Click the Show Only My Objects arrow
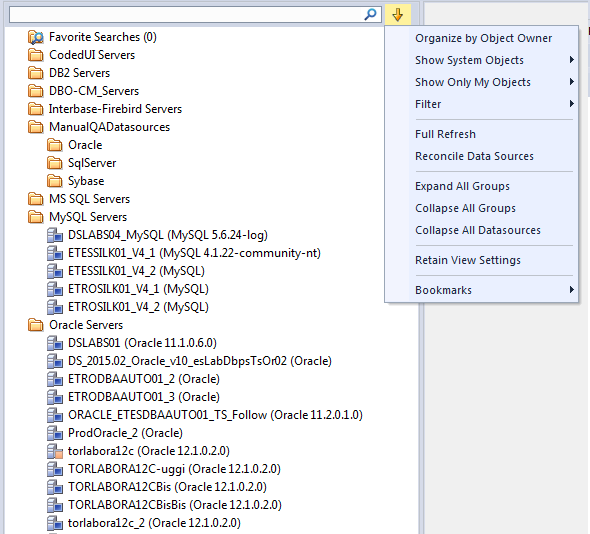This screenshot has width=590, height=534. coord(572,81)
